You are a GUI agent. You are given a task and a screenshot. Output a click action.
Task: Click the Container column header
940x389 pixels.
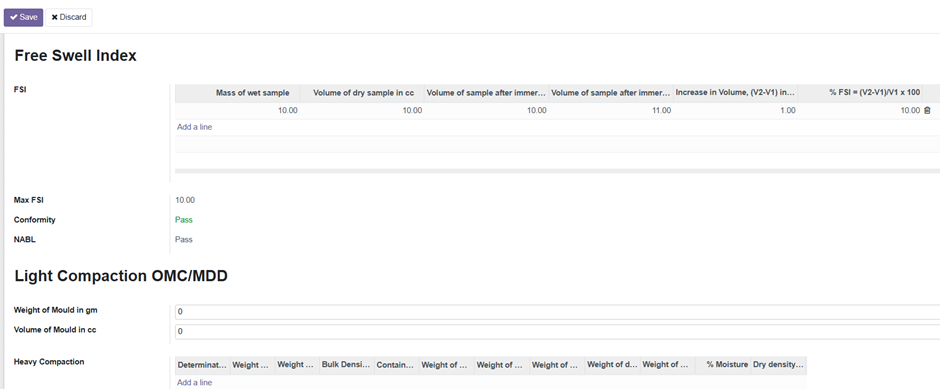396,364
